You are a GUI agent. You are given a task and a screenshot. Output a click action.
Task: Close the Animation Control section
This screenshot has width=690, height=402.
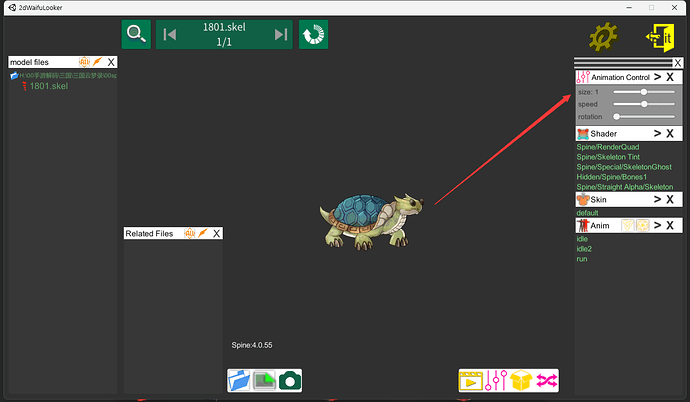click(x=670, y=77)
